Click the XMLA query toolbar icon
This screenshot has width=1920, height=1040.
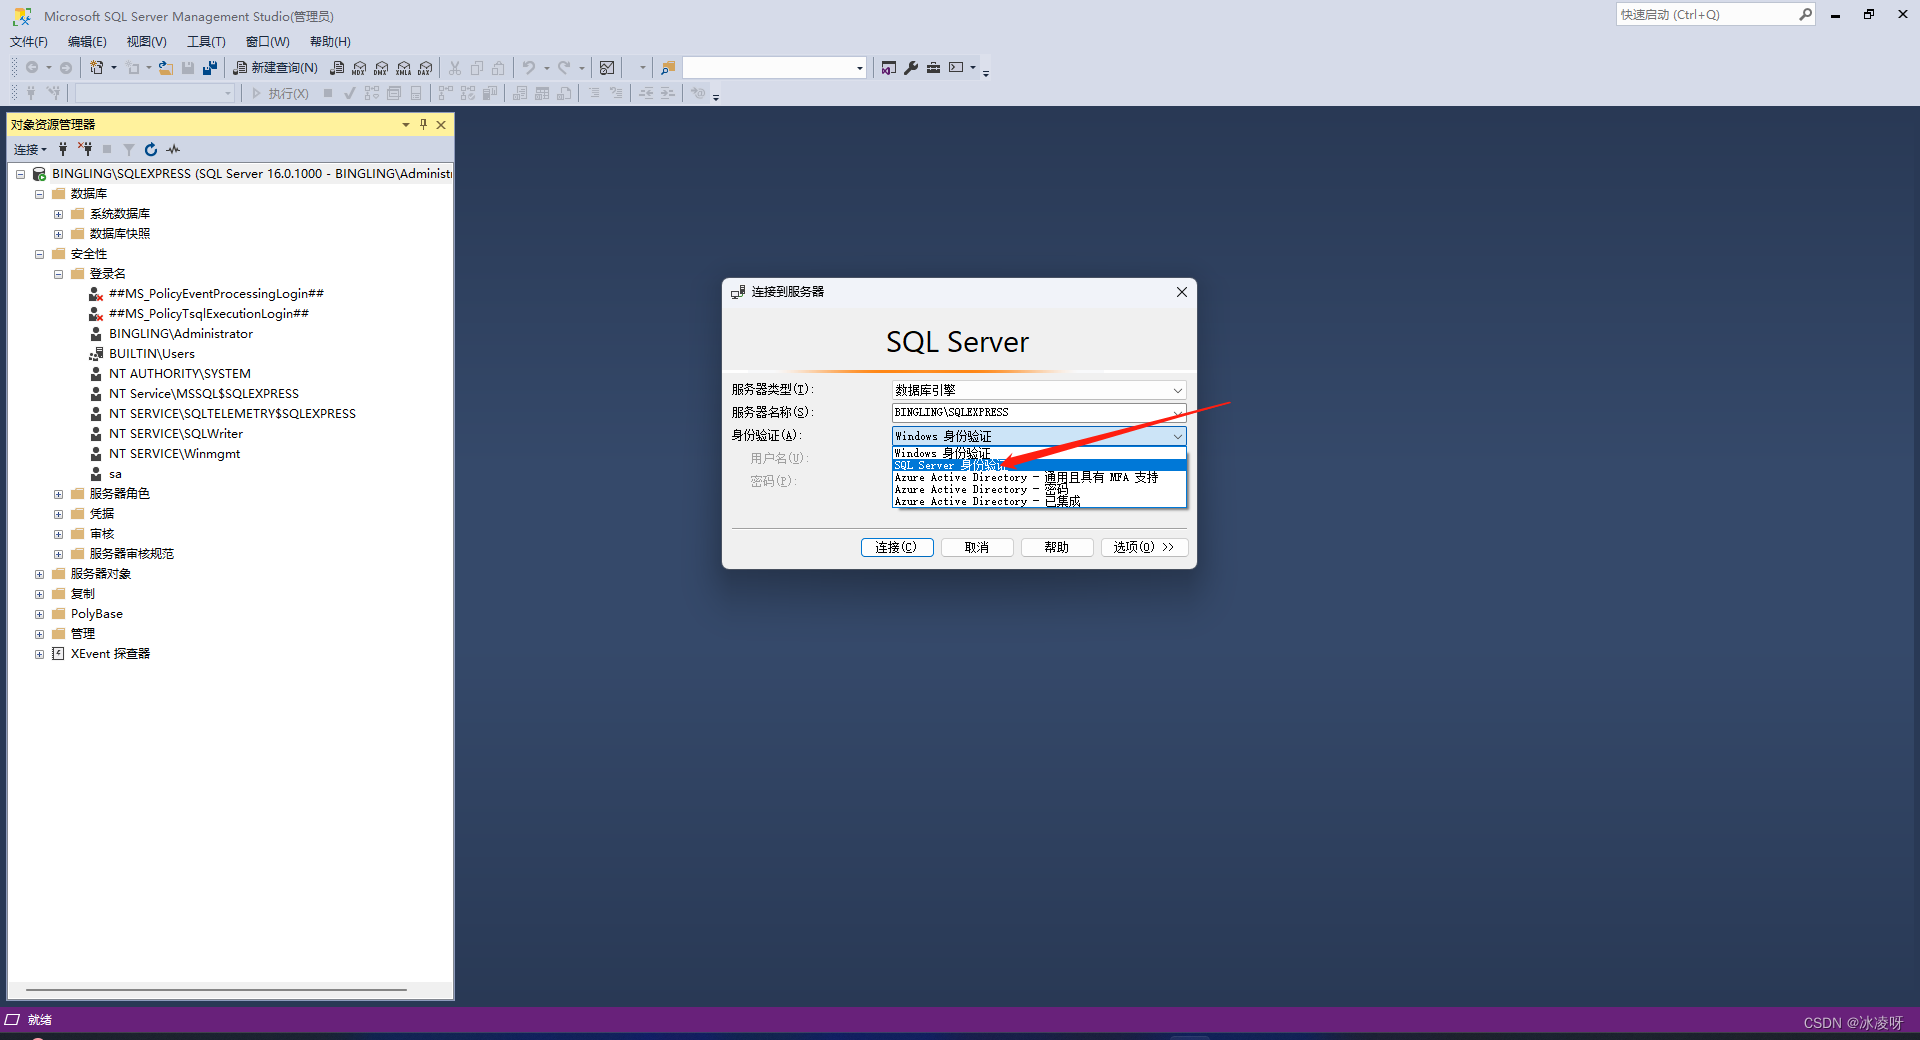(x=403, y=67)
